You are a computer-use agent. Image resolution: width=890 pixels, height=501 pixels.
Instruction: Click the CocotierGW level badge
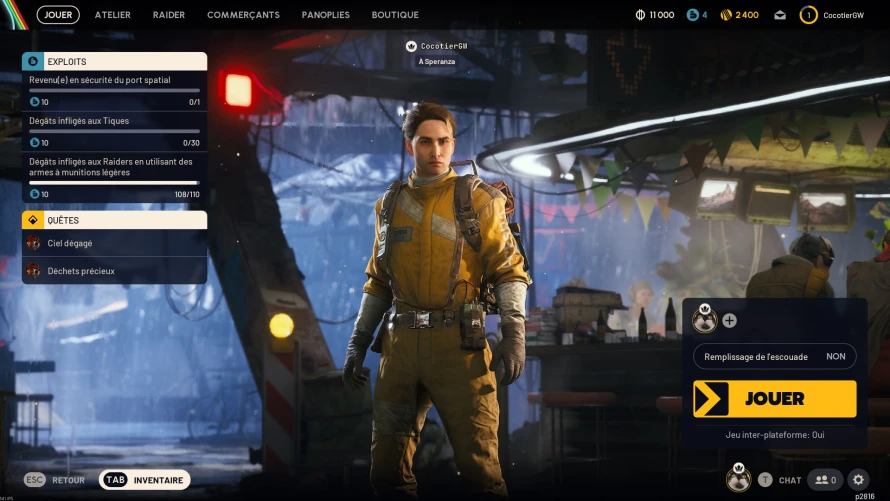pos(808,15)
